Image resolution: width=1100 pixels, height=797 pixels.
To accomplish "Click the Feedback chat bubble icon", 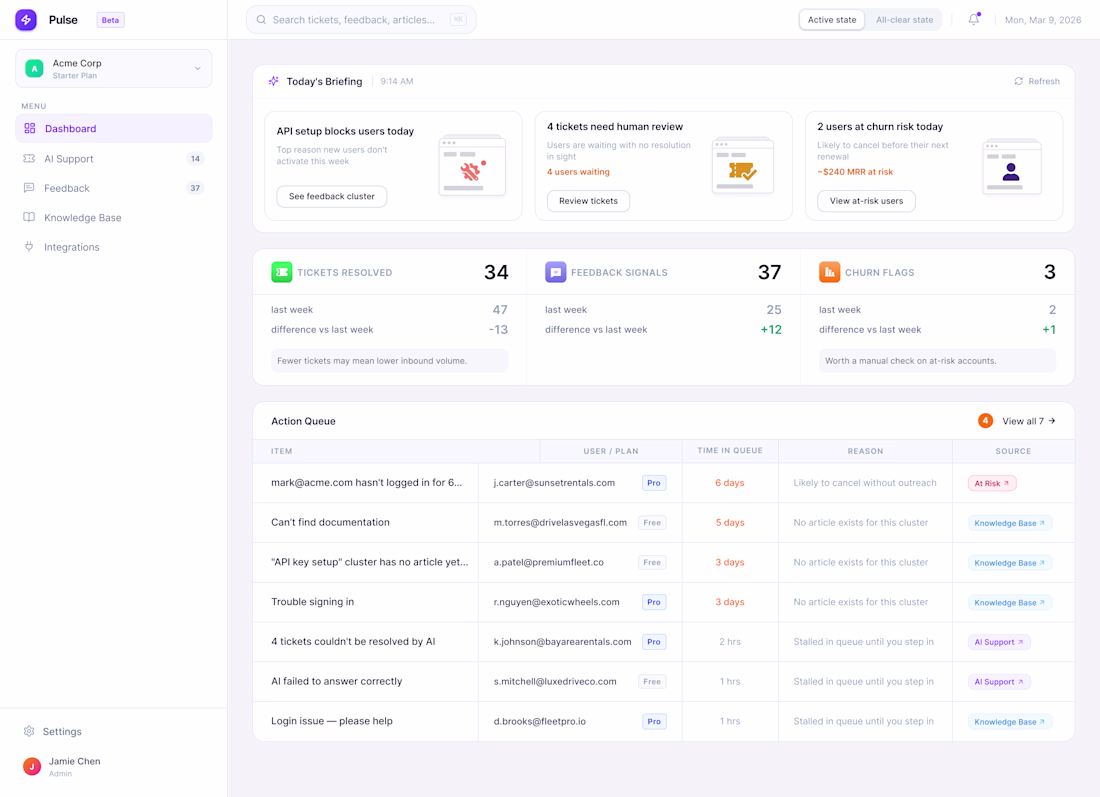I will pos(29,188).
